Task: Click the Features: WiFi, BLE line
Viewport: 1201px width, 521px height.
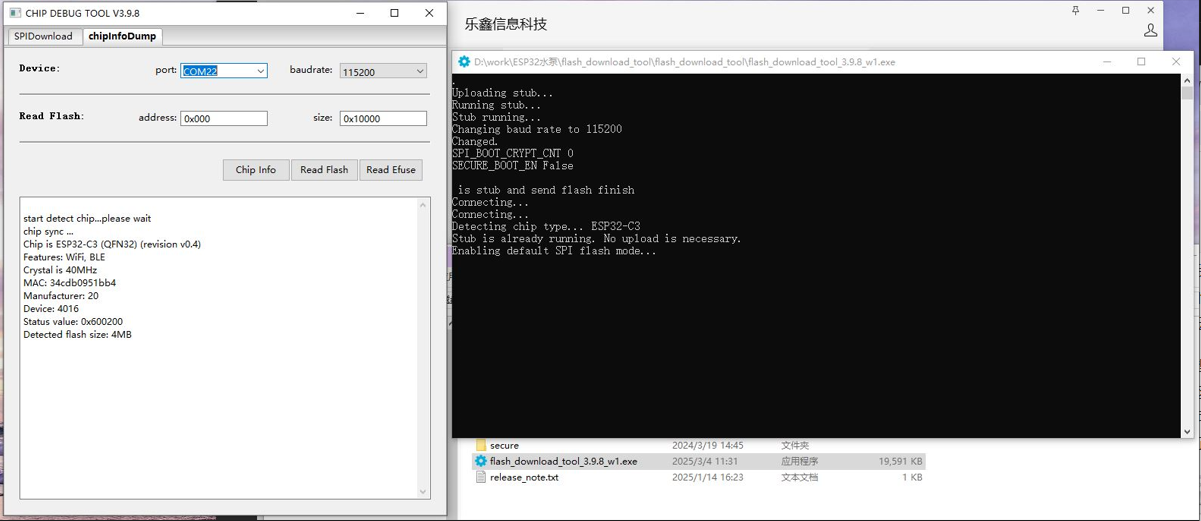Action: [x=64, y=257]
